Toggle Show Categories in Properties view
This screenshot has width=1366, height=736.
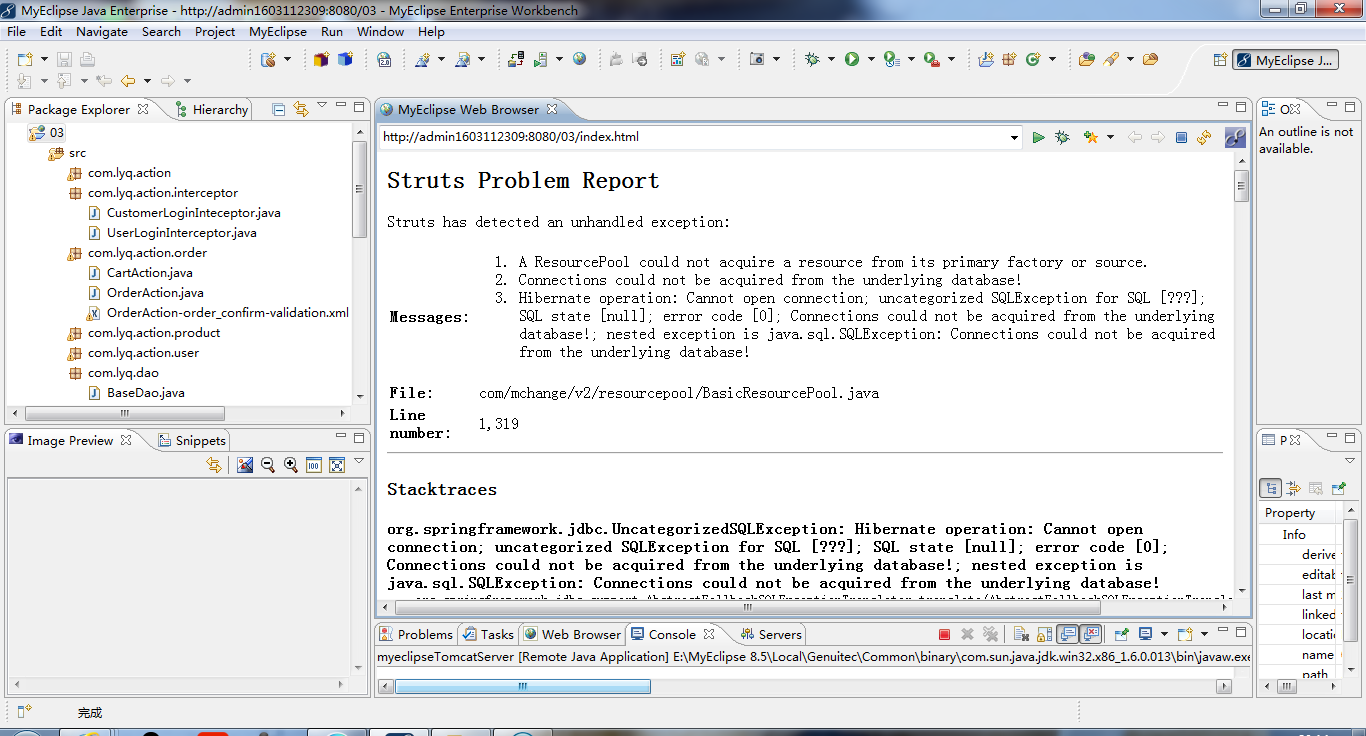pyautogui.click(x=1270, y=488)
